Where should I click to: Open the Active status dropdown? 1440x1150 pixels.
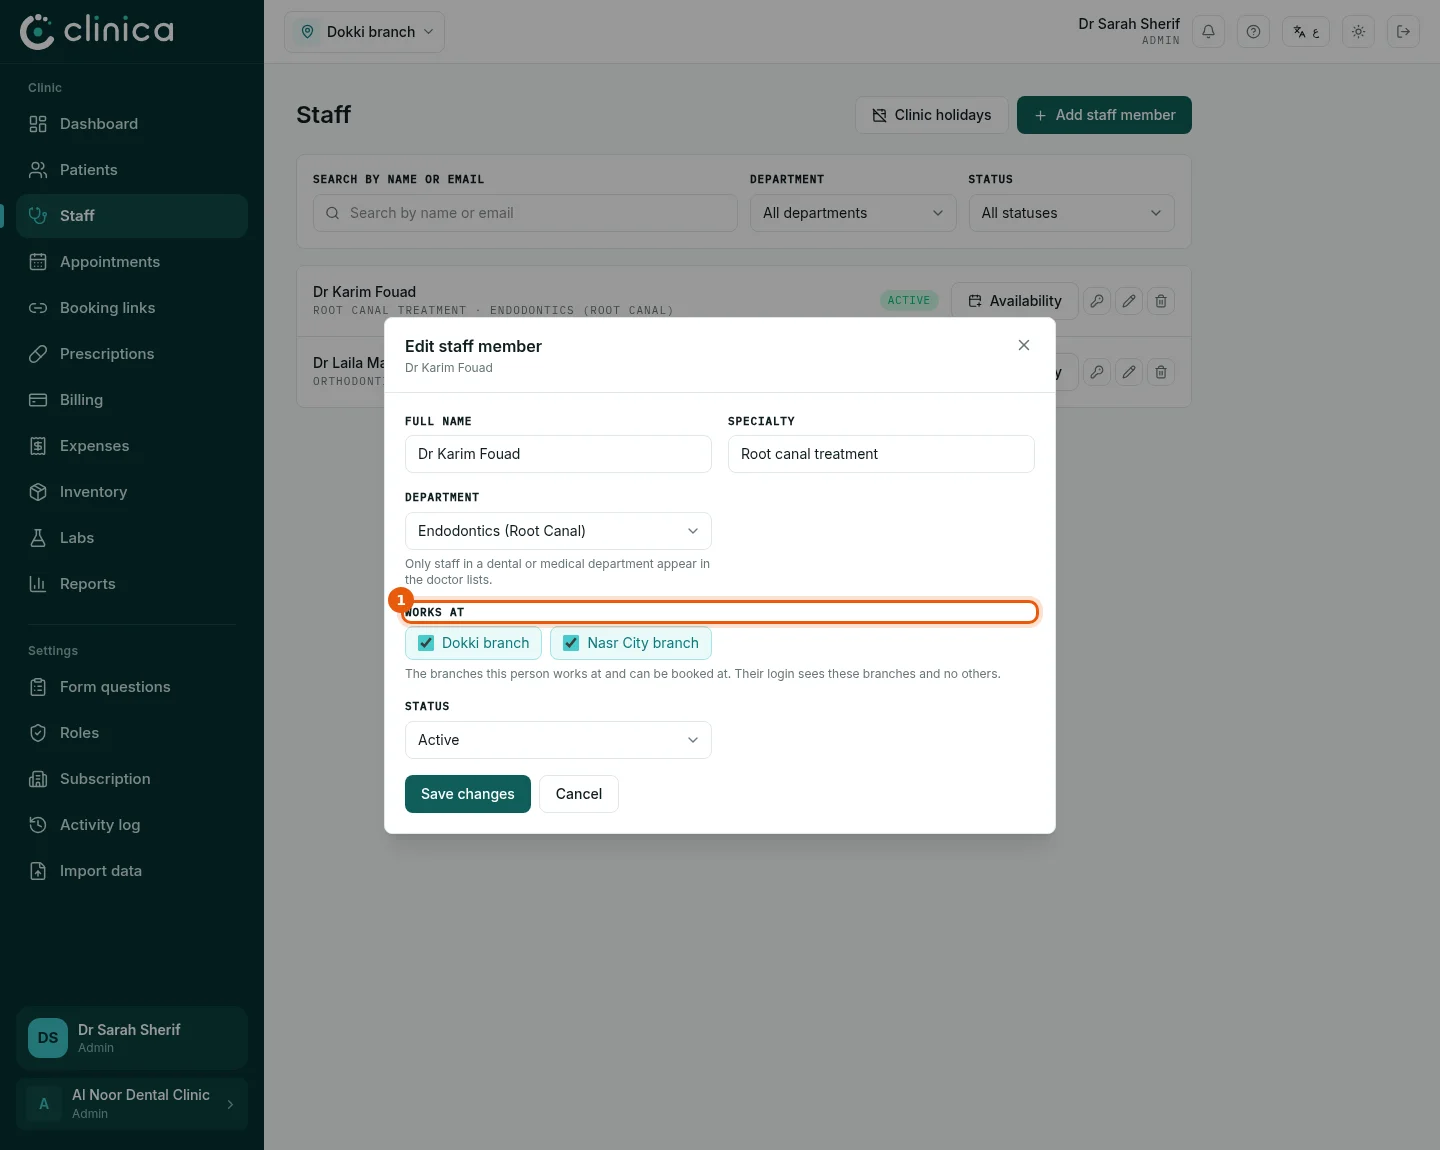[558, 740]
